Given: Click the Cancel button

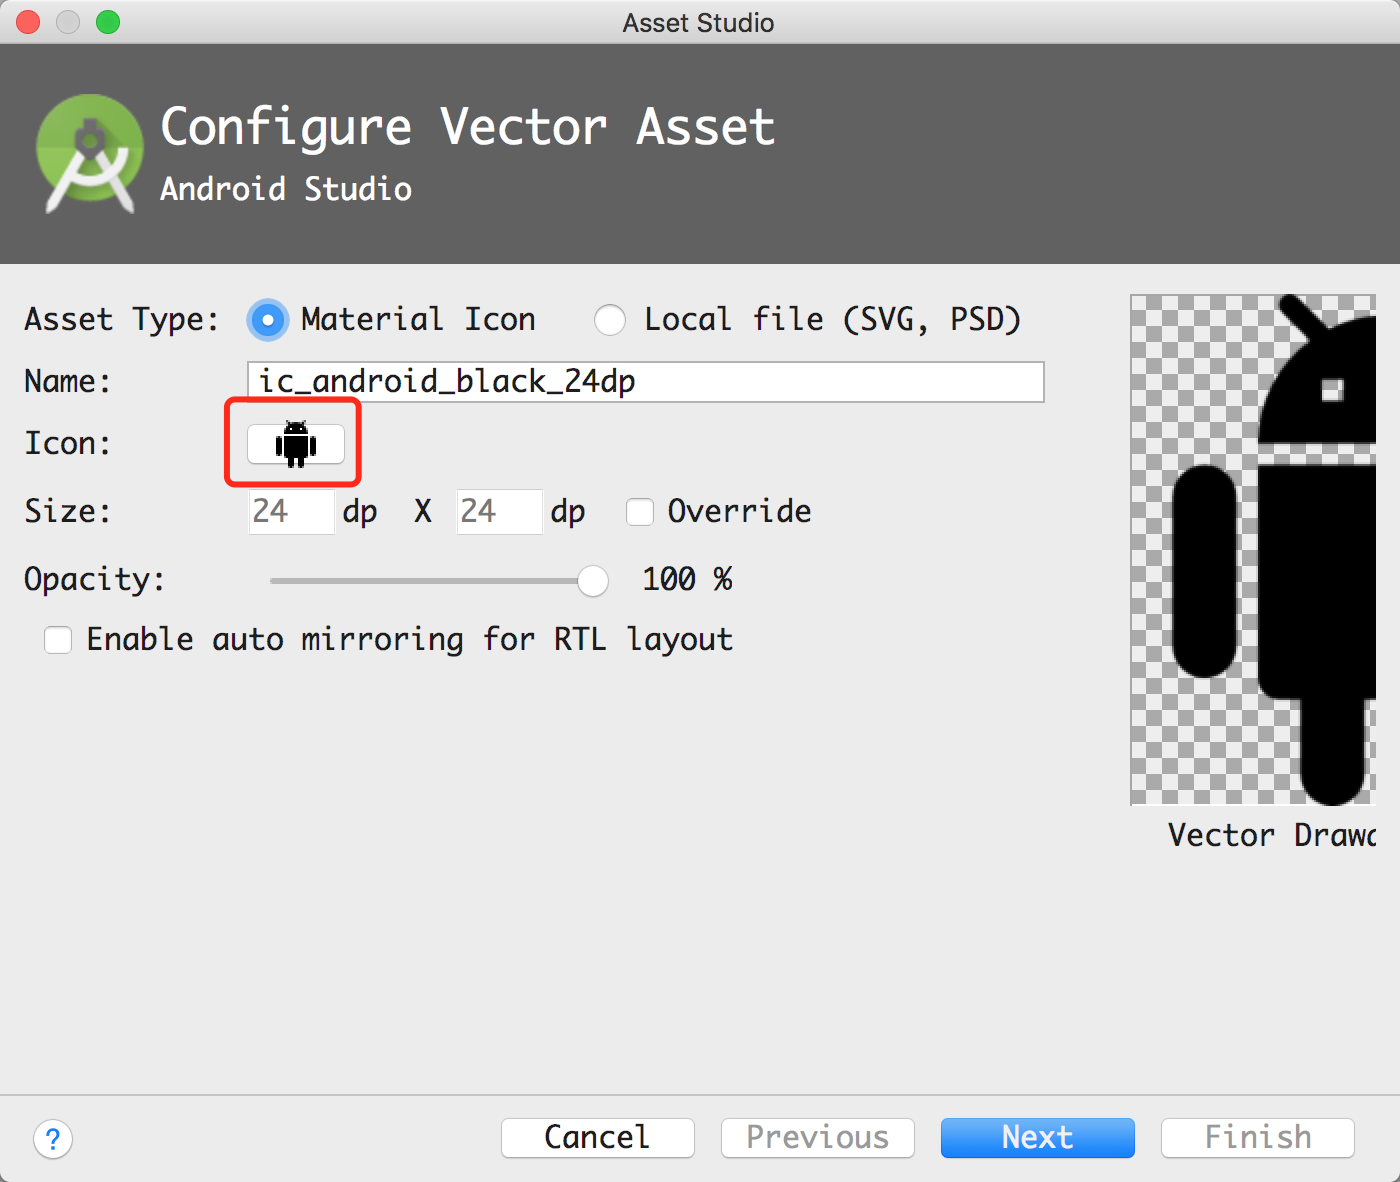Looking at the screenshot, I should pyautogui.click(x=598, y=1138).
